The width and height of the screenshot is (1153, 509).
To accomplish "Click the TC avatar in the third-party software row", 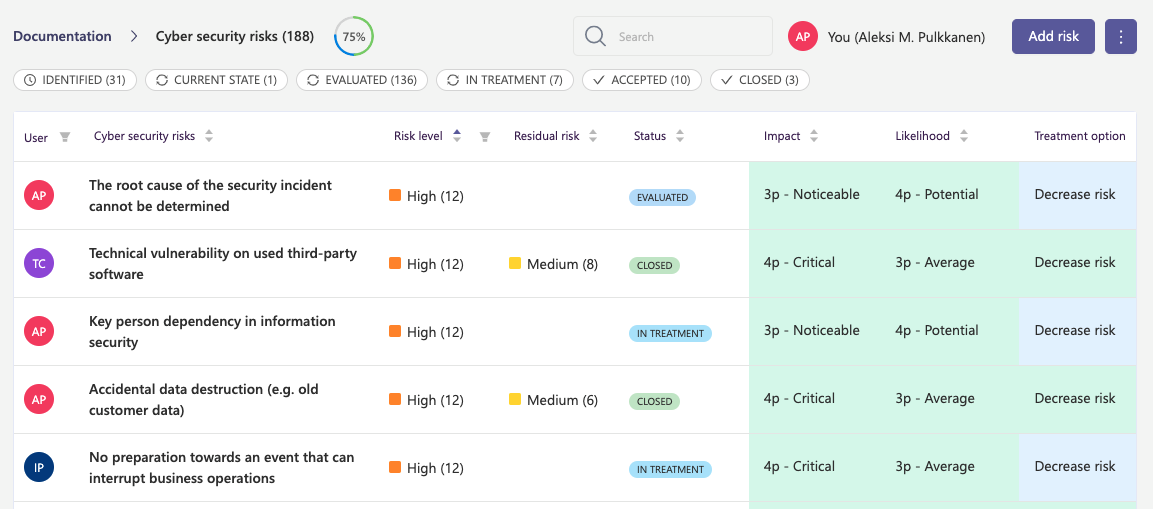I will point(39,263).
